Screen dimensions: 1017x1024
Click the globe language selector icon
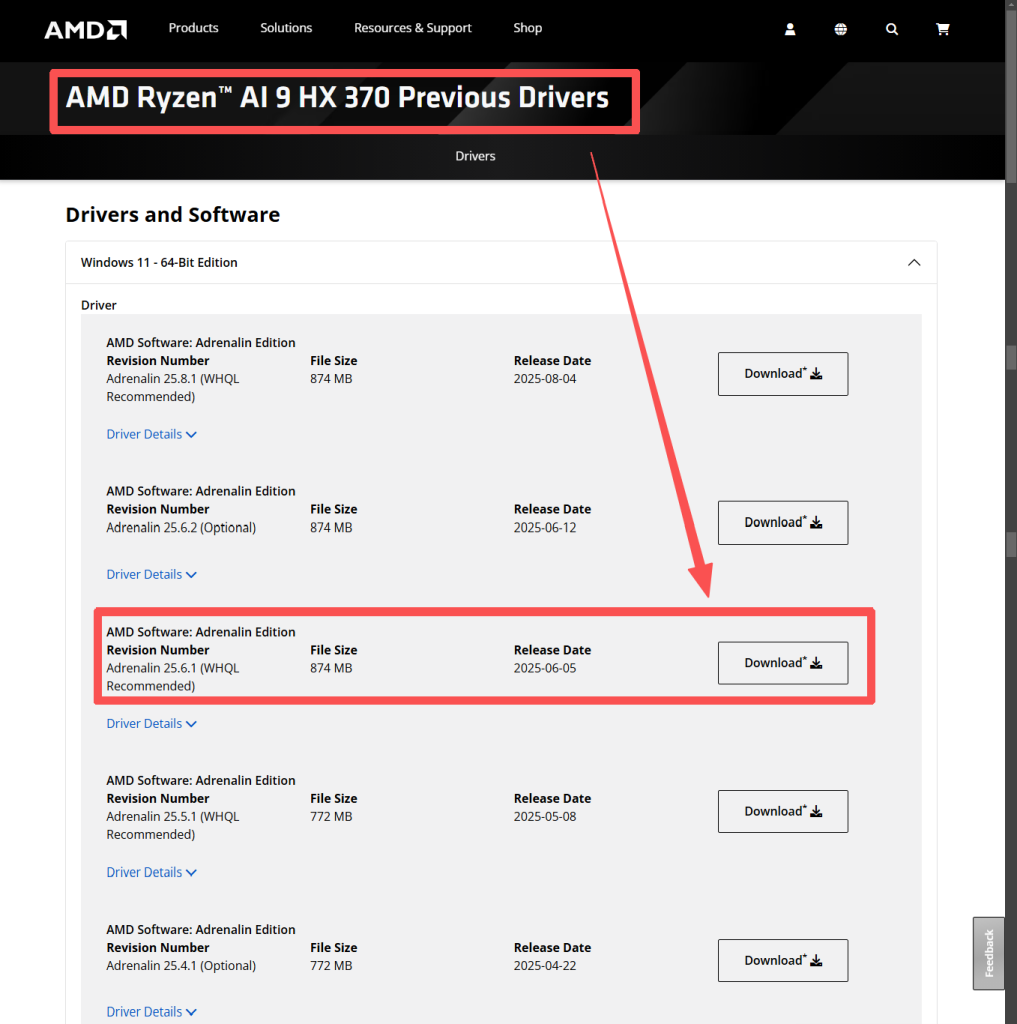[841, 29]
